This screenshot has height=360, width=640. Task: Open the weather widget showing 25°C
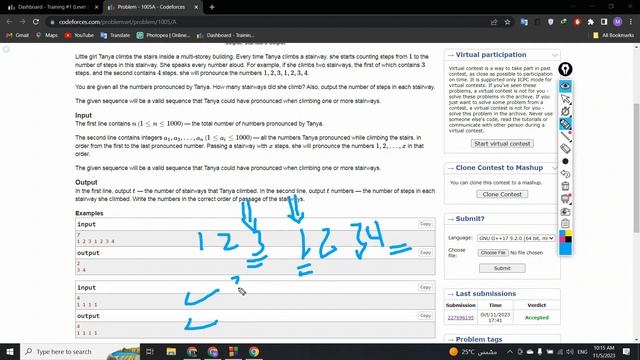pos(473,351)
